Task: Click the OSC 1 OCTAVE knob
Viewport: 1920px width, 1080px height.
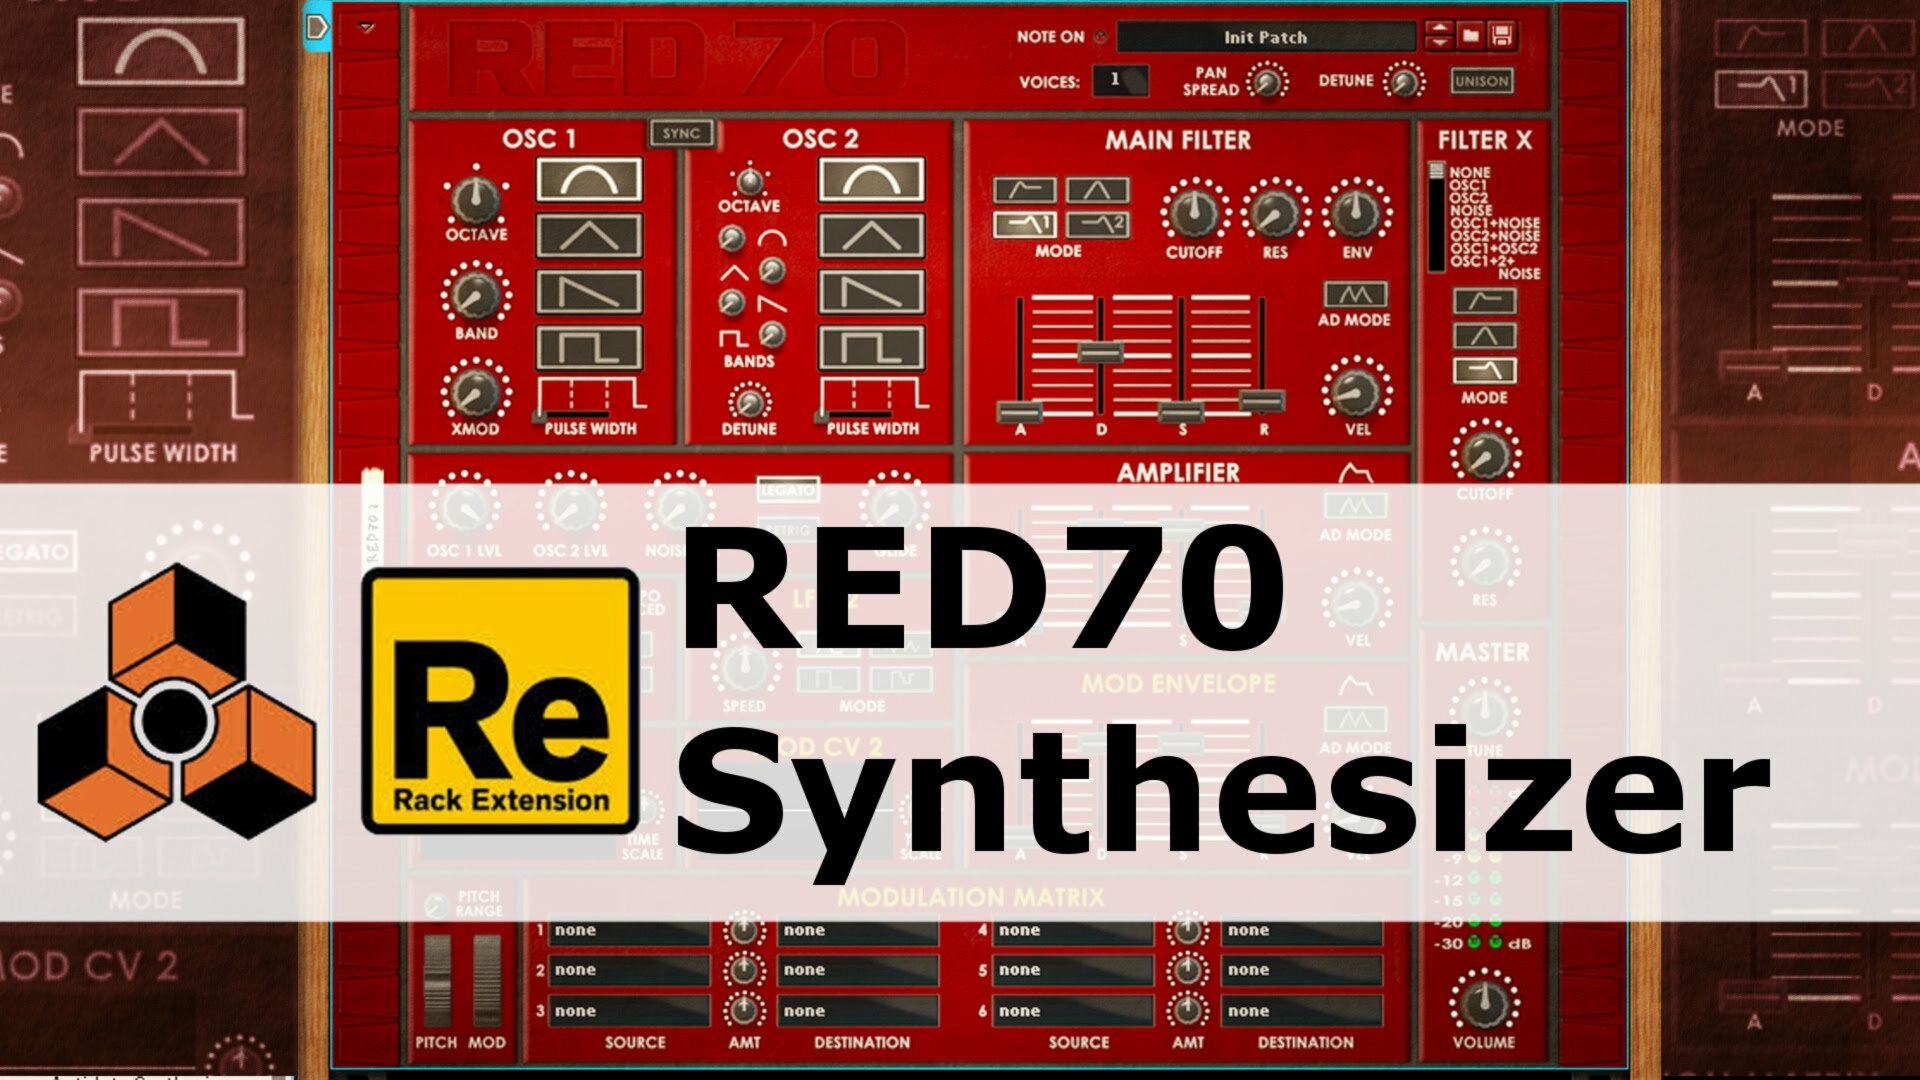Action: click(476, 200)
